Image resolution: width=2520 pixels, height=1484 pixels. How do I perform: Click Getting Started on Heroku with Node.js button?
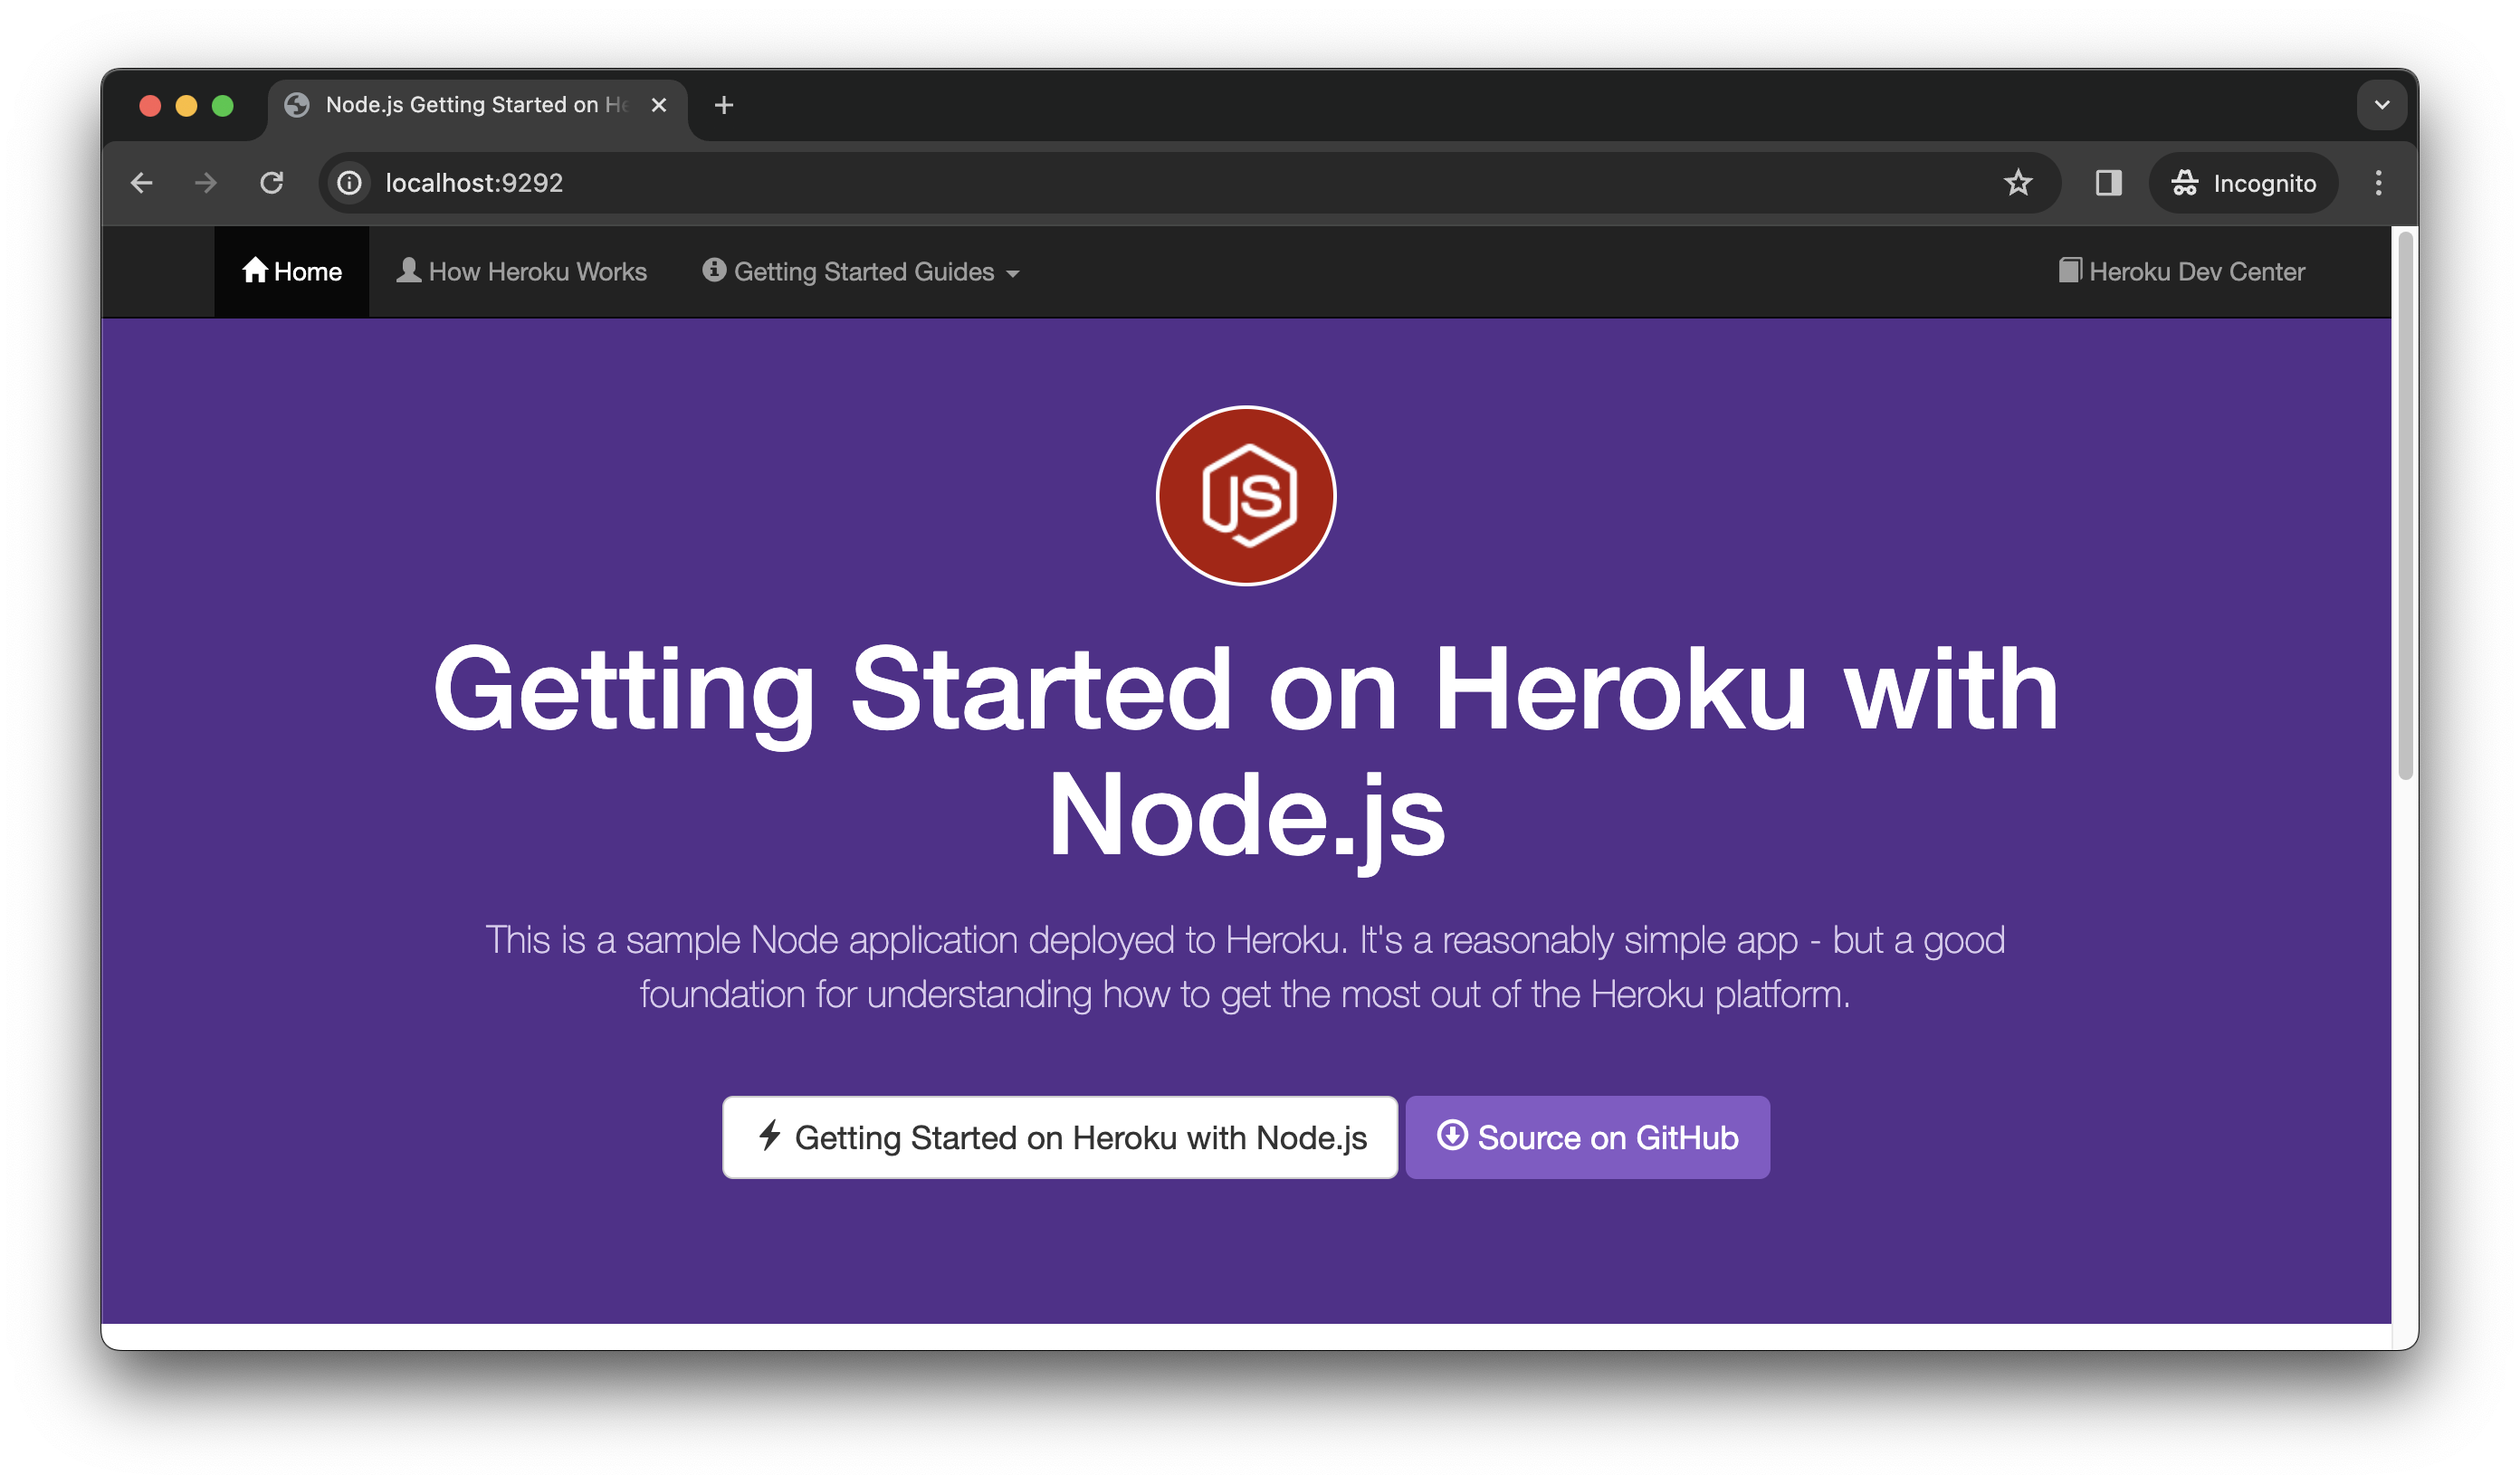click(1060, 1137)
